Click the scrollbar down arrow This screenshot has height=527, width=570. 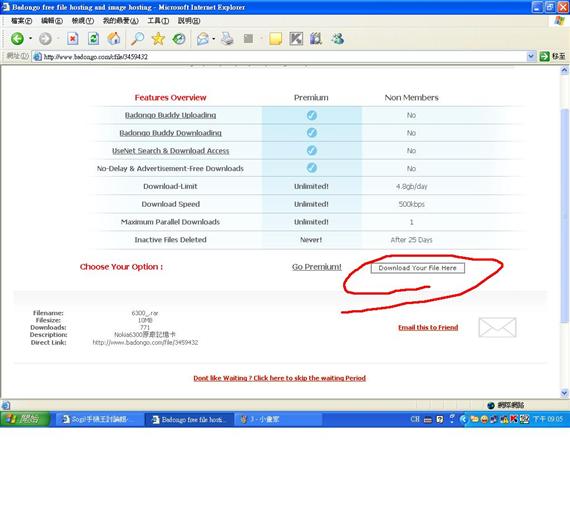click(565, 393)
